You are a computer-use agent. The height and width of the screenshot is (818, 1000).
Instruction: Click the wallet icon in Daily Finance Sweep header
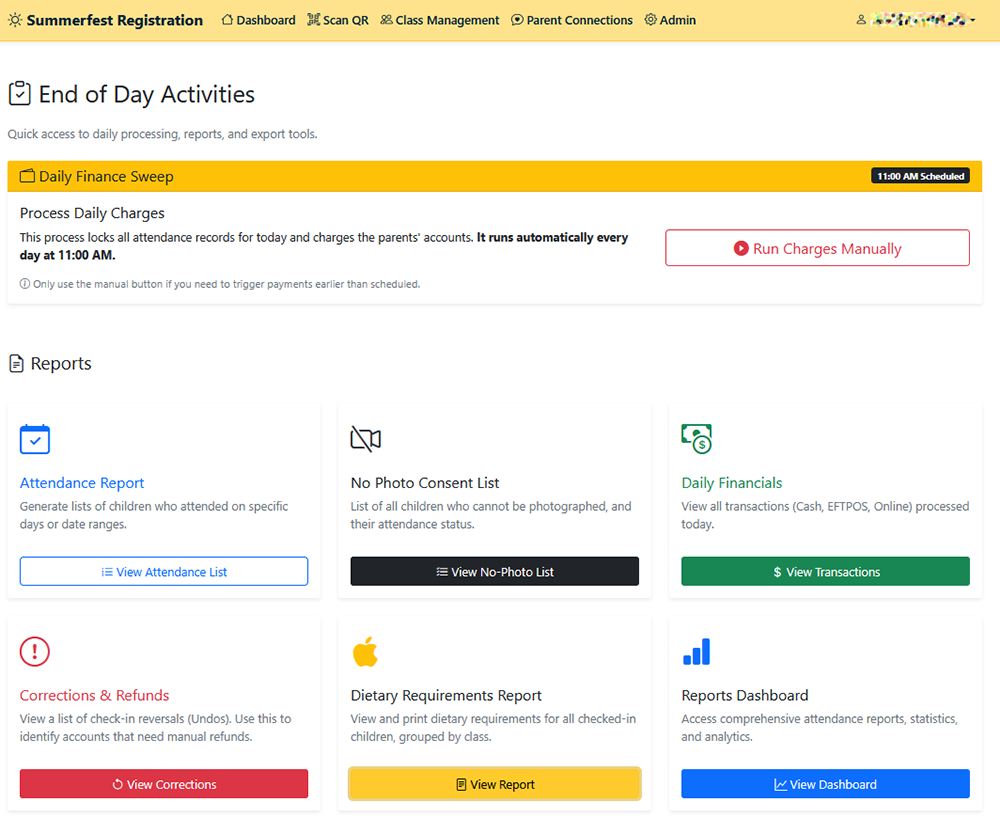tap(27, 176)
